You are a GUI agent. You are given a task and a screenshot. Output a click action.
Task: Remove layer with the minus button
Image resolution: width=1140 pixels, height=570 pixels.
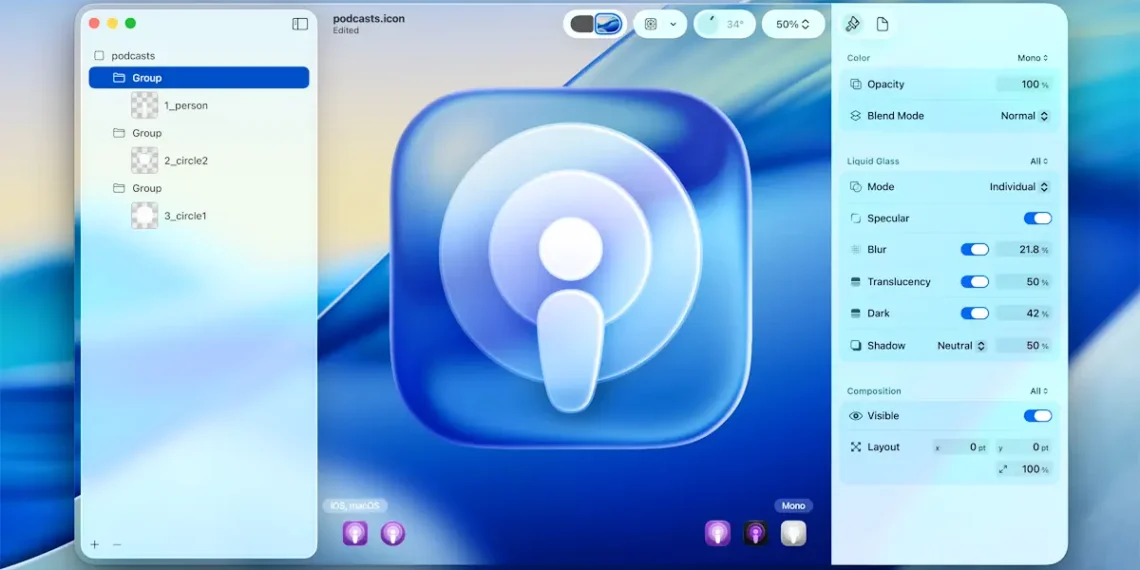117,544
